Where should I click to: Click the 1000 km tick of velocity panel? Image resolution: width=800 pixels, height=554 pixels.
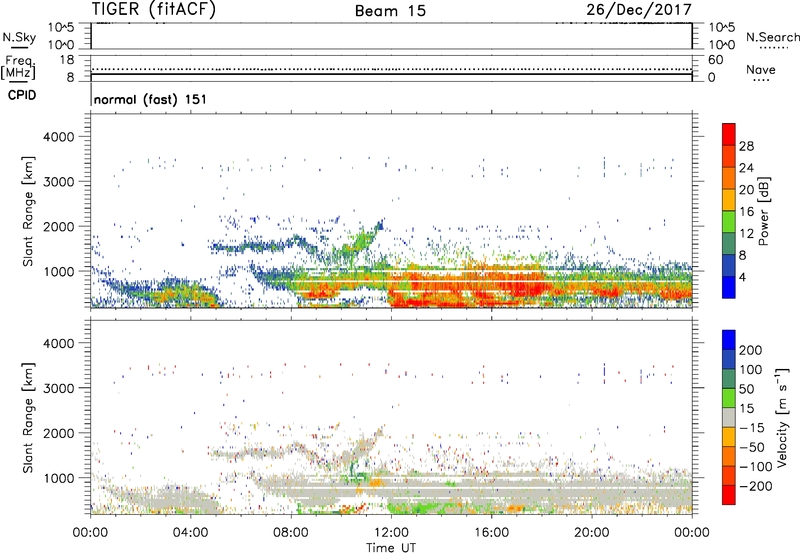(x=58, y=478)
